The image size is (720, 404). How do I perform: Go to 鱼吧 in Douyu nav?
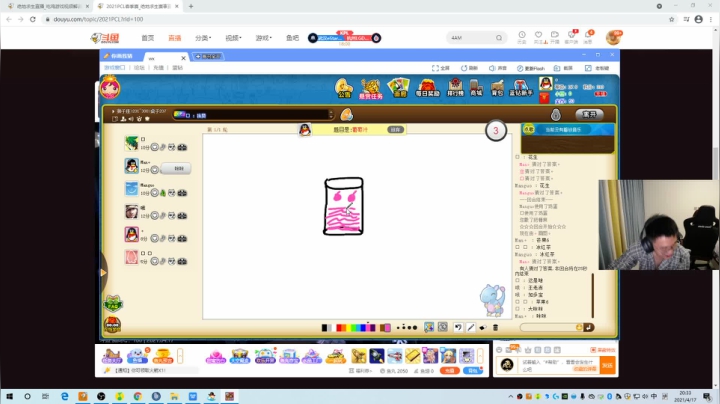pos(292,38)
